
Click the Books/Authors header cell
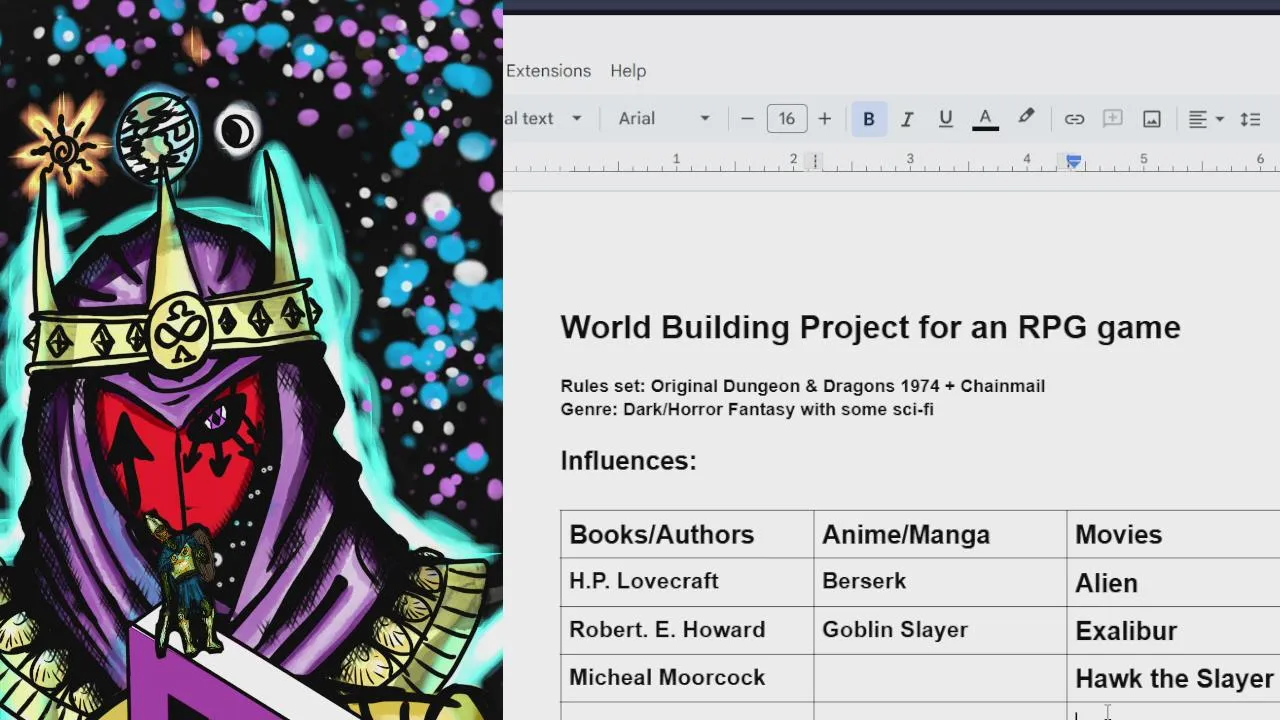coord(687,534)
